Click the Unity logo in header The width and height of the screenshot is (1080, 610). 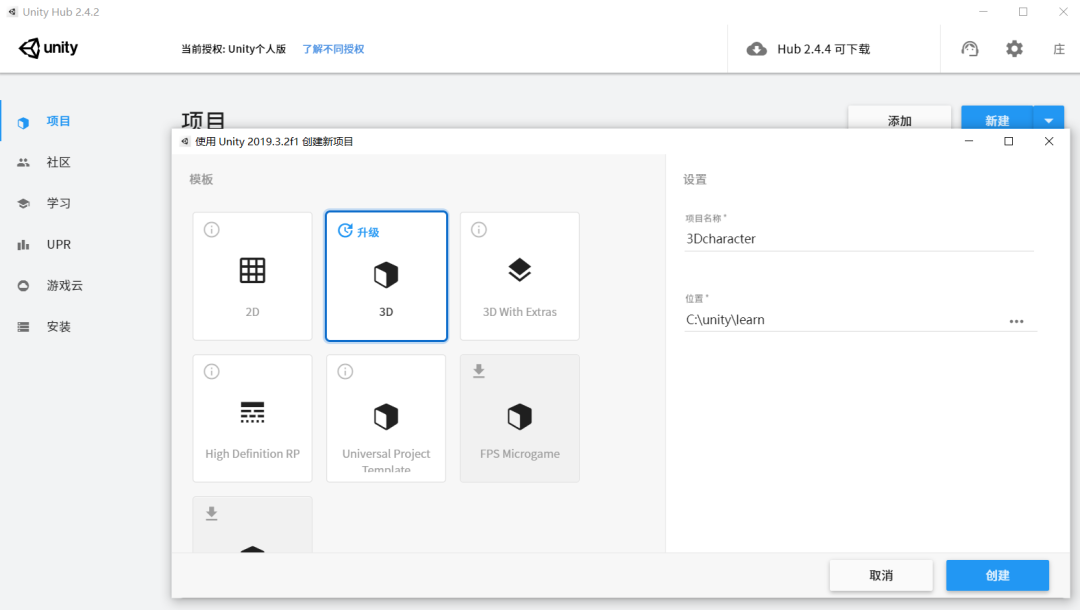(48, 48)
